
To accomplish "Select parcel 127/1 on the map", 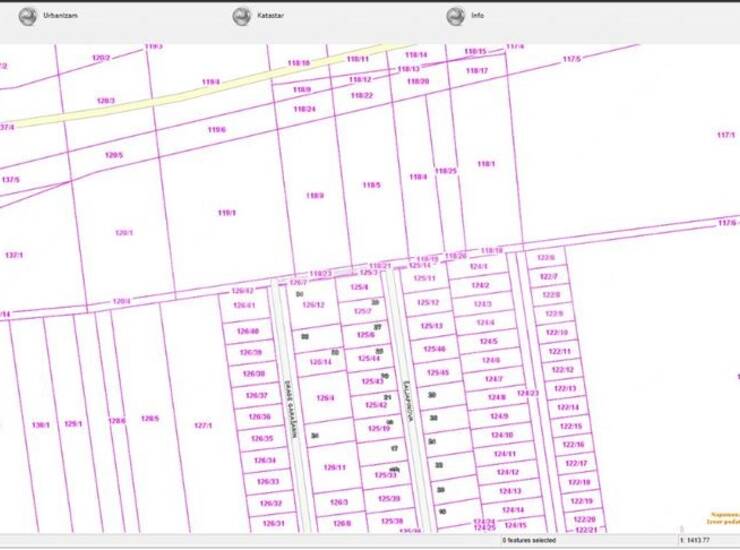I will (203, 425).
